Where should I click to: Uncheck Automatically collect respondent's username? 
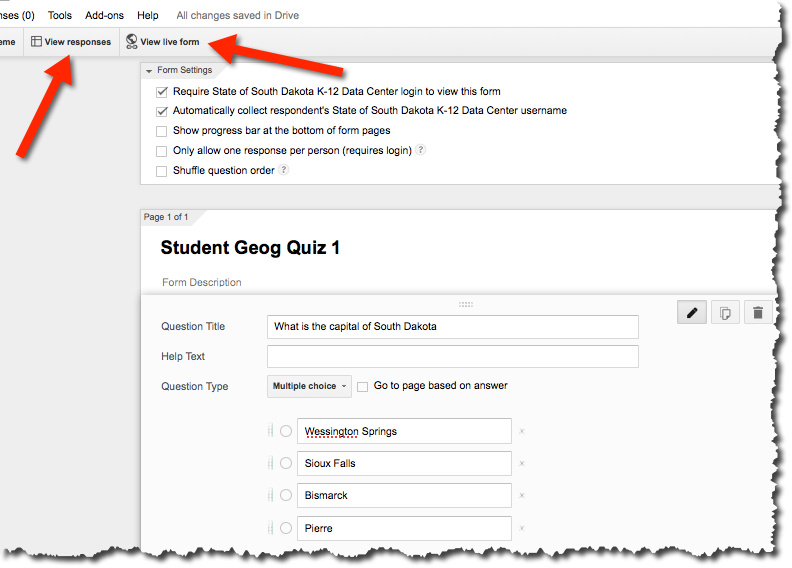[162, 111]
